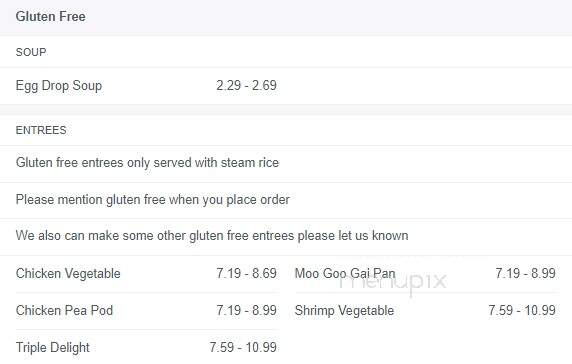Open the Chicken Pea Pod item
Screen dimensions: 572x364
[64, 311]
